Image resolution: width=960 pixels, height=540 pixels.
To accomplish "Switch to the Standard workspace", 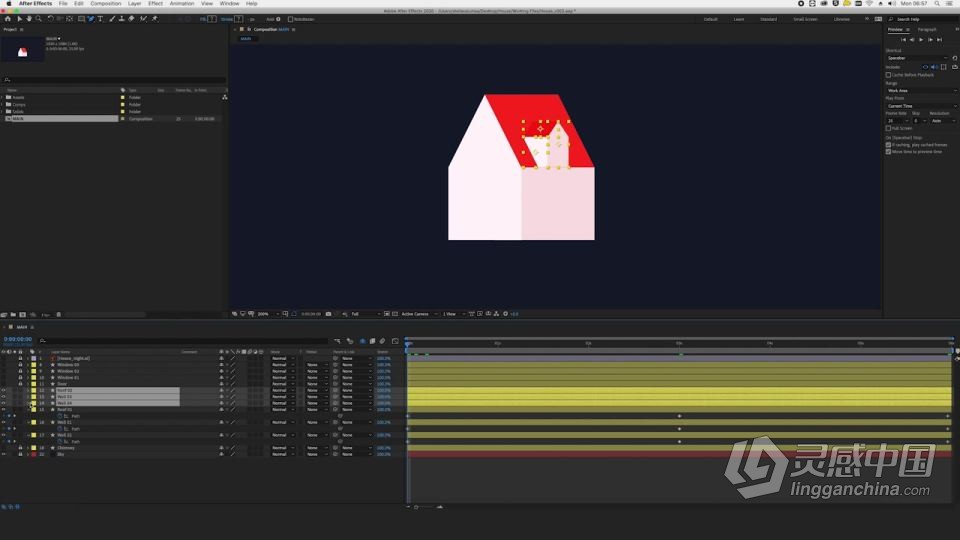I will 768,19.
